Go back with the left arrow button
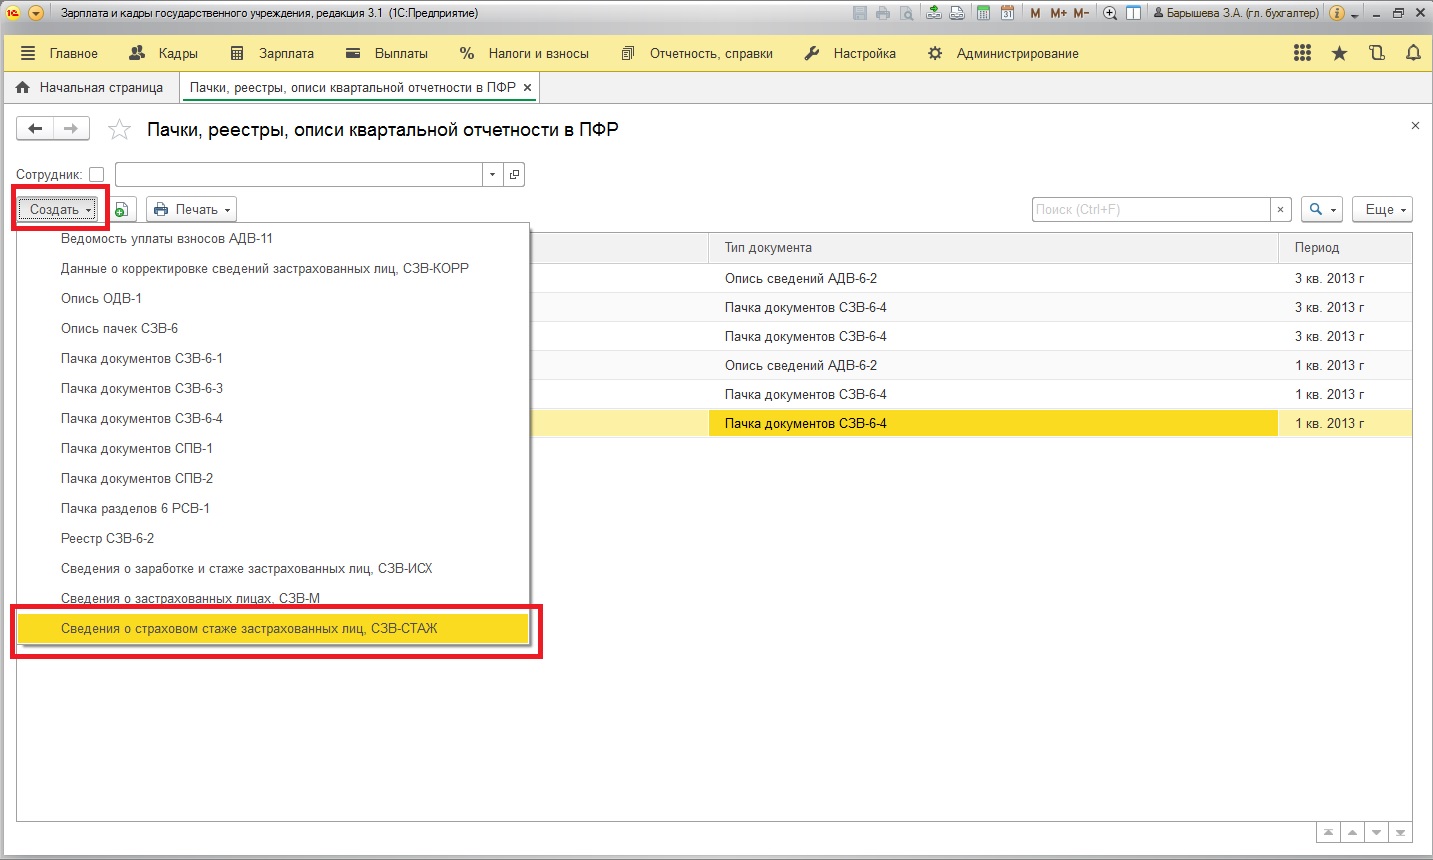 pyautogui.click(x=35, y=129)
